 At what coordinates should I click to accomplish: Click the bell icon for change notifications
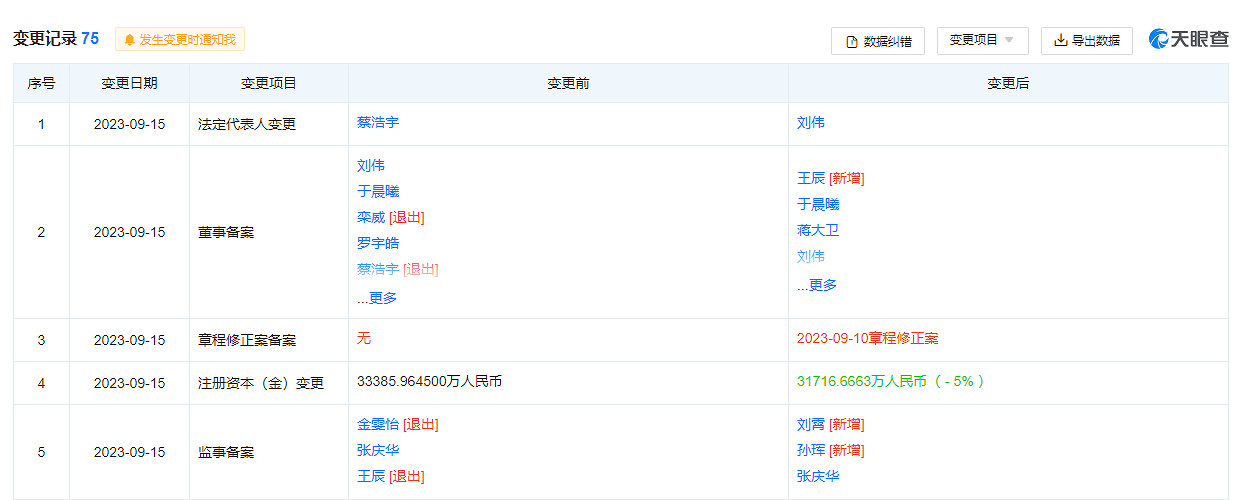click(129, 40)
